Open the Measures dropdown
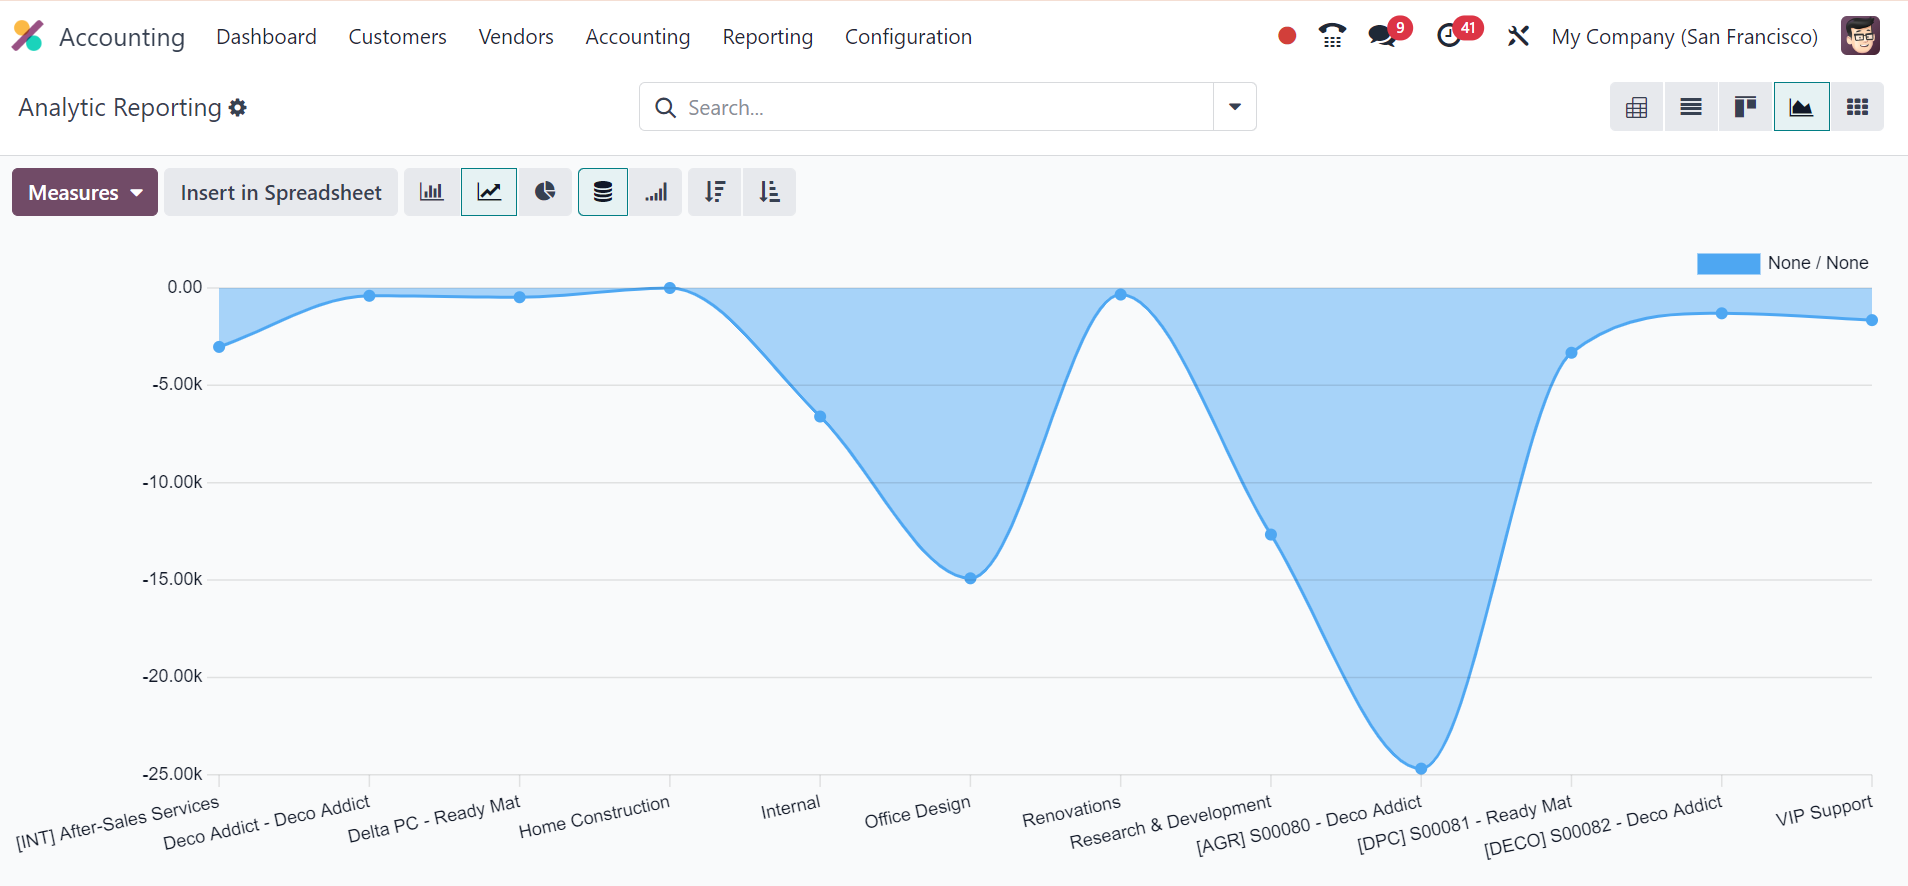Viewport: 1908px width, 886px height. 85,192
